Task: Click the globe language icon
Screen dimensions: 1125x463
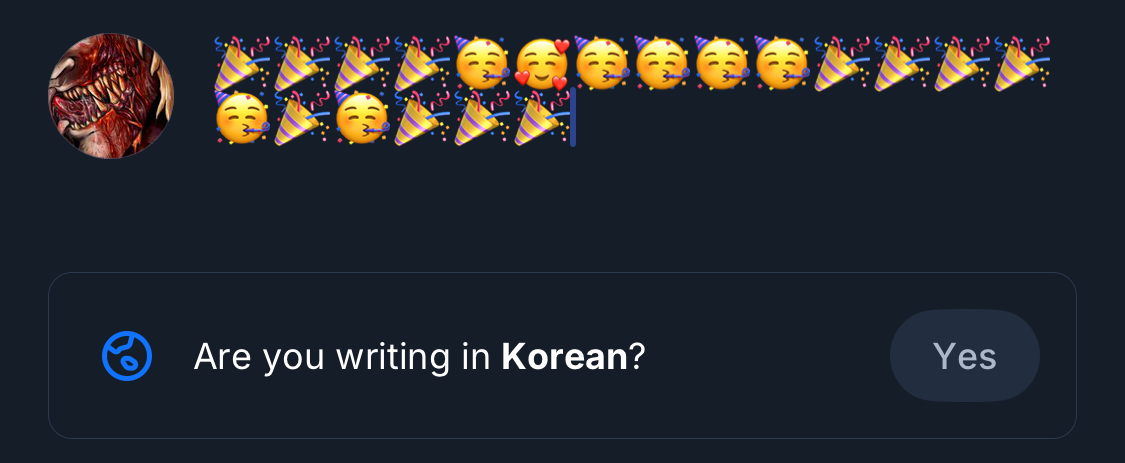Action: (x=127, y=356)
